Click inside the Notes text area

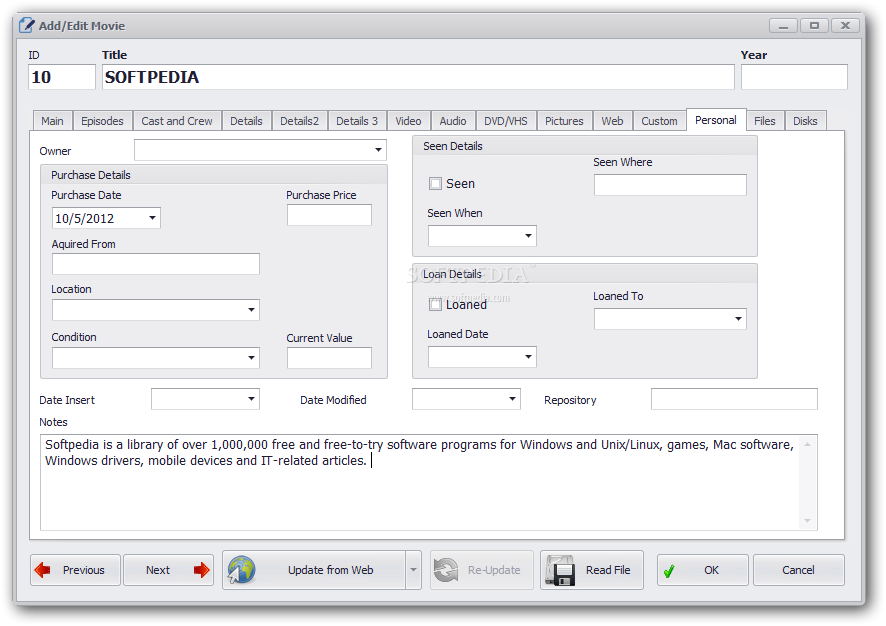pos(420,482)
